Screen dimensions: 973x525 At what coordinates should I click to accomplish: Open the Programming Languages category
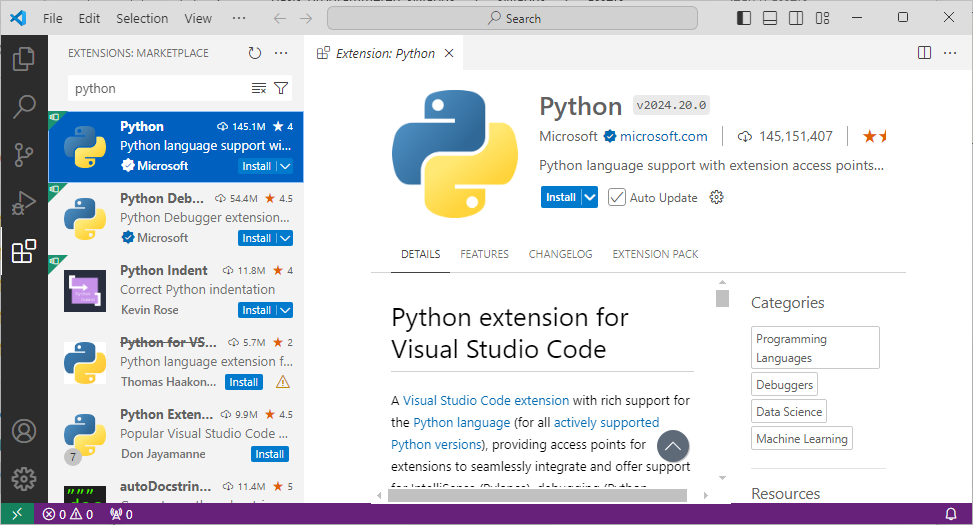point(815,348)
